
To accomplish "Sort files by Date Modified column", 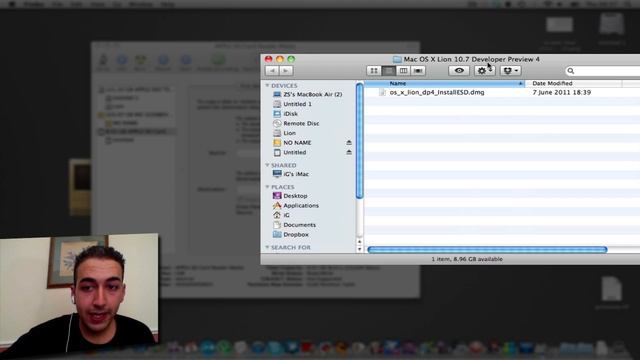I will (x=573, y=83).
